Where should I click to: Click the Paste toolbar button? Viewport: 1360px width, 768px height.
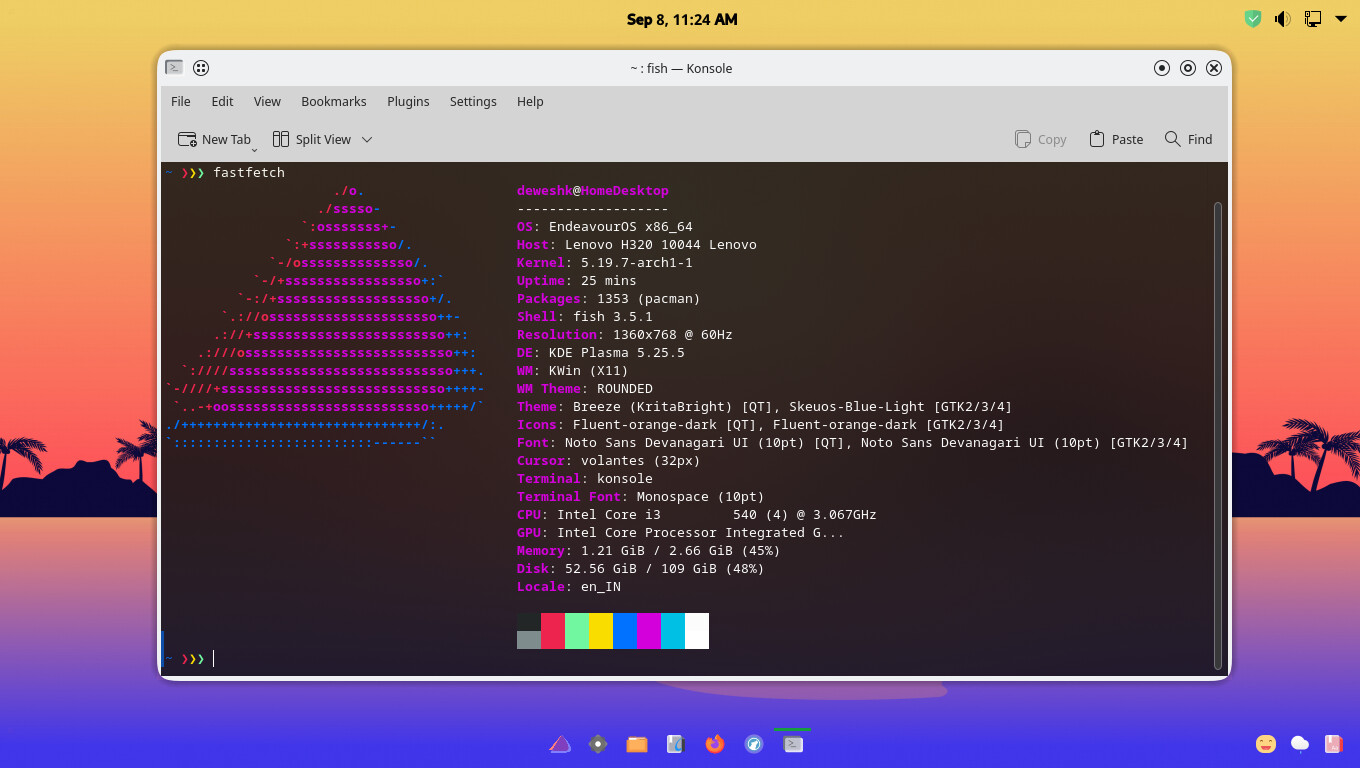1116,139
